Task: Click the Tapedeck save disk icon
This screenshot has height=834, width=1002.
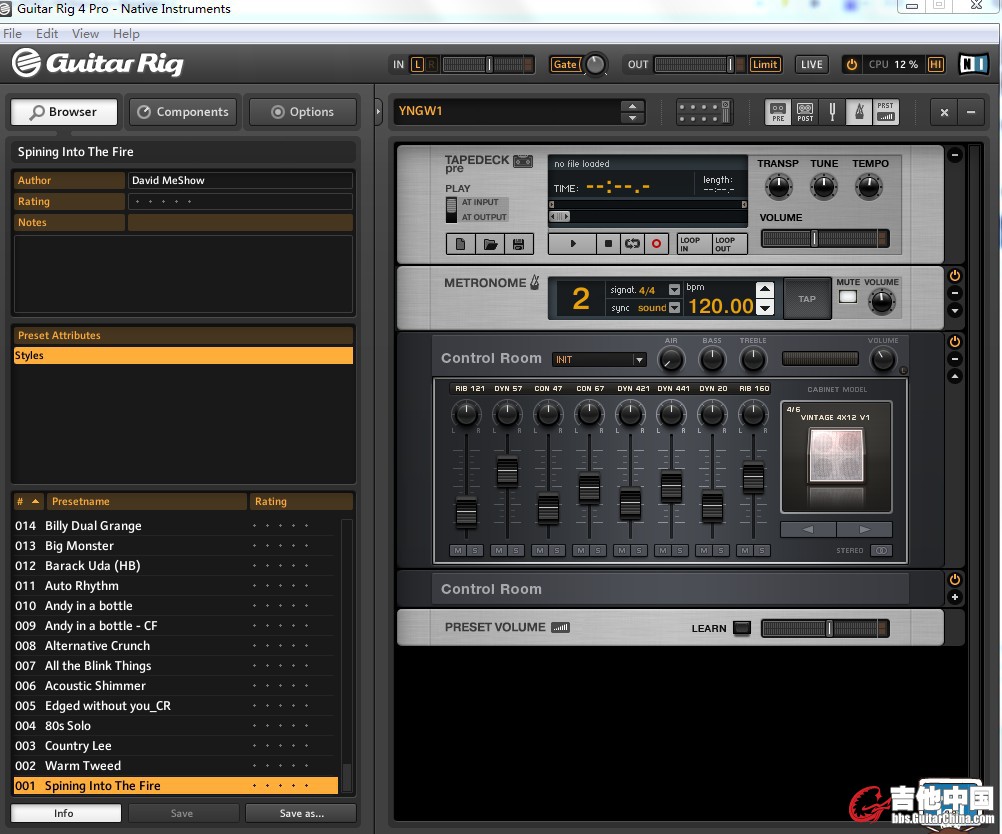Action: pos(518,243)
